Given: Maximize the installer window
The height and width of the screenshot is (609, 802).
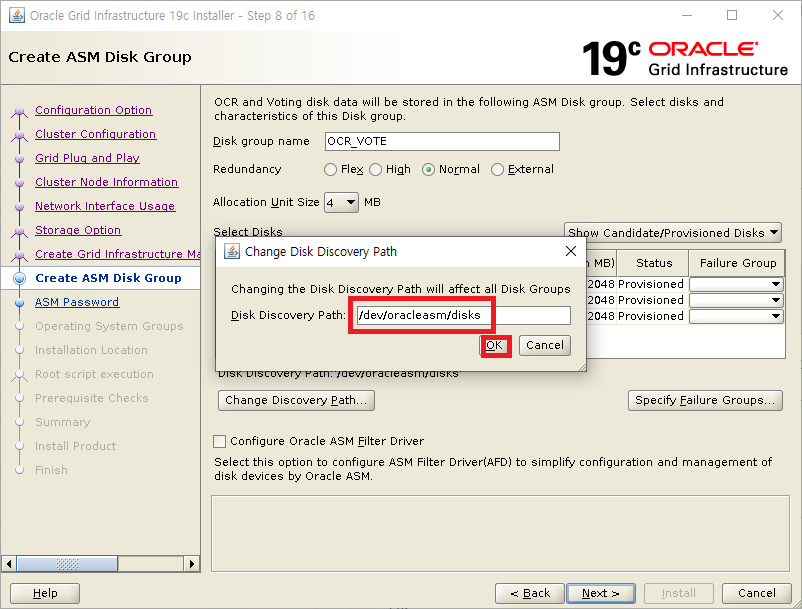Looking at the screenshot, I should click(x=732, y=15).
